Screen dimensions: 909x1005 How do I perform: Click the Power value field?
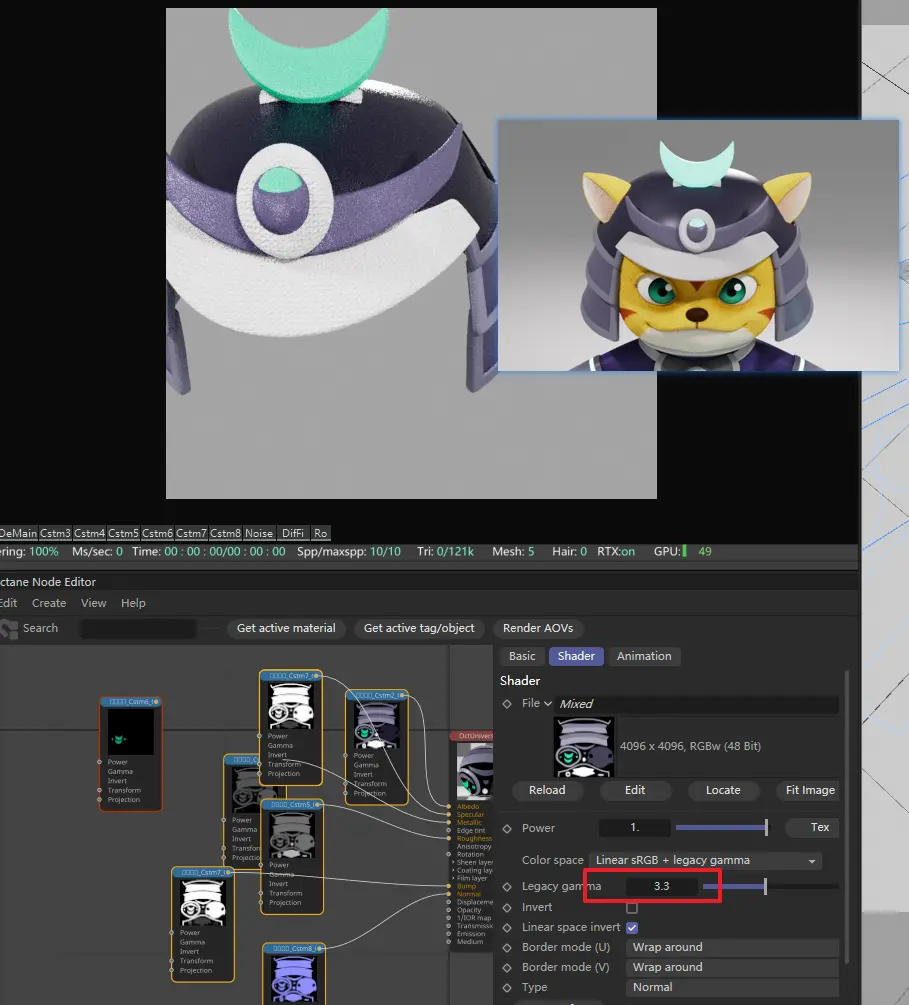point(635,827)
